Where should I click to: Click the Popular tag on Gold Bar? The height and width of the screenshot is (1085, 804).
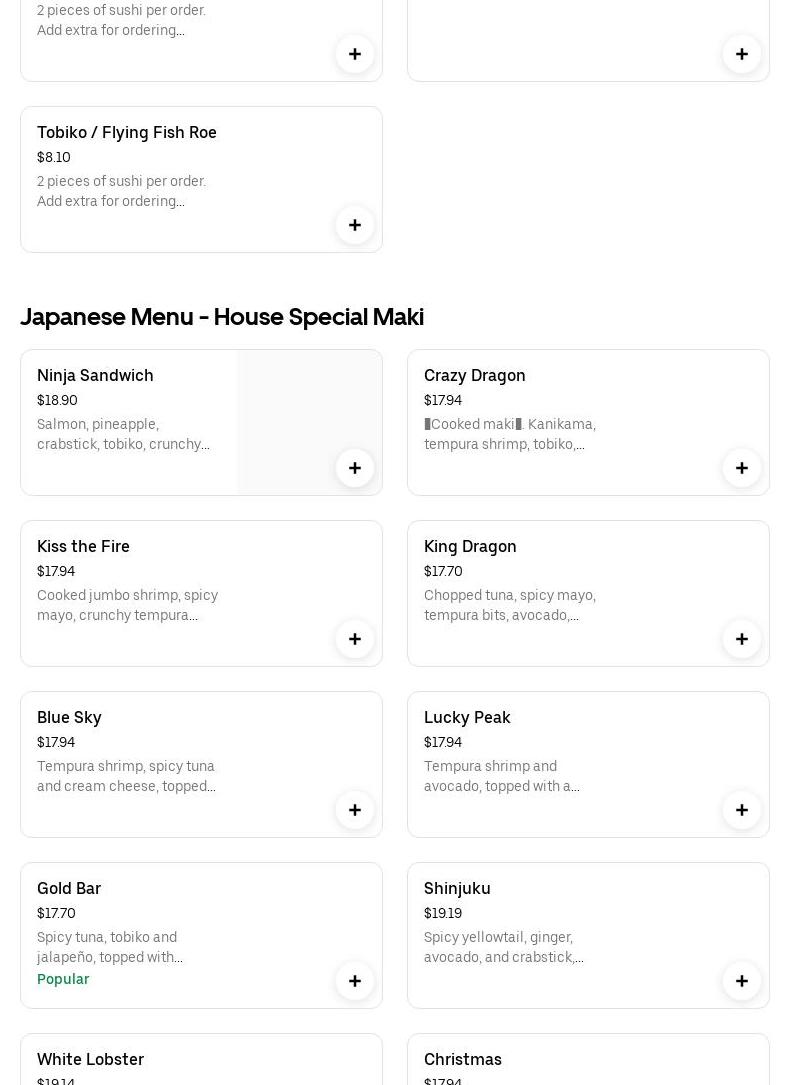(63, 979)
